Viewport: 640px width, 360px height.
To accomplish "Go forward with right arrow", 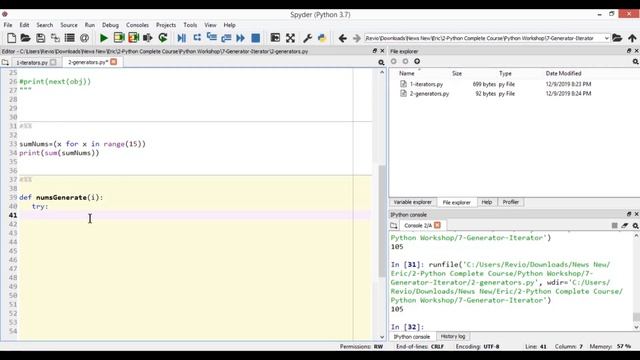I will click(x=357, y=38).
